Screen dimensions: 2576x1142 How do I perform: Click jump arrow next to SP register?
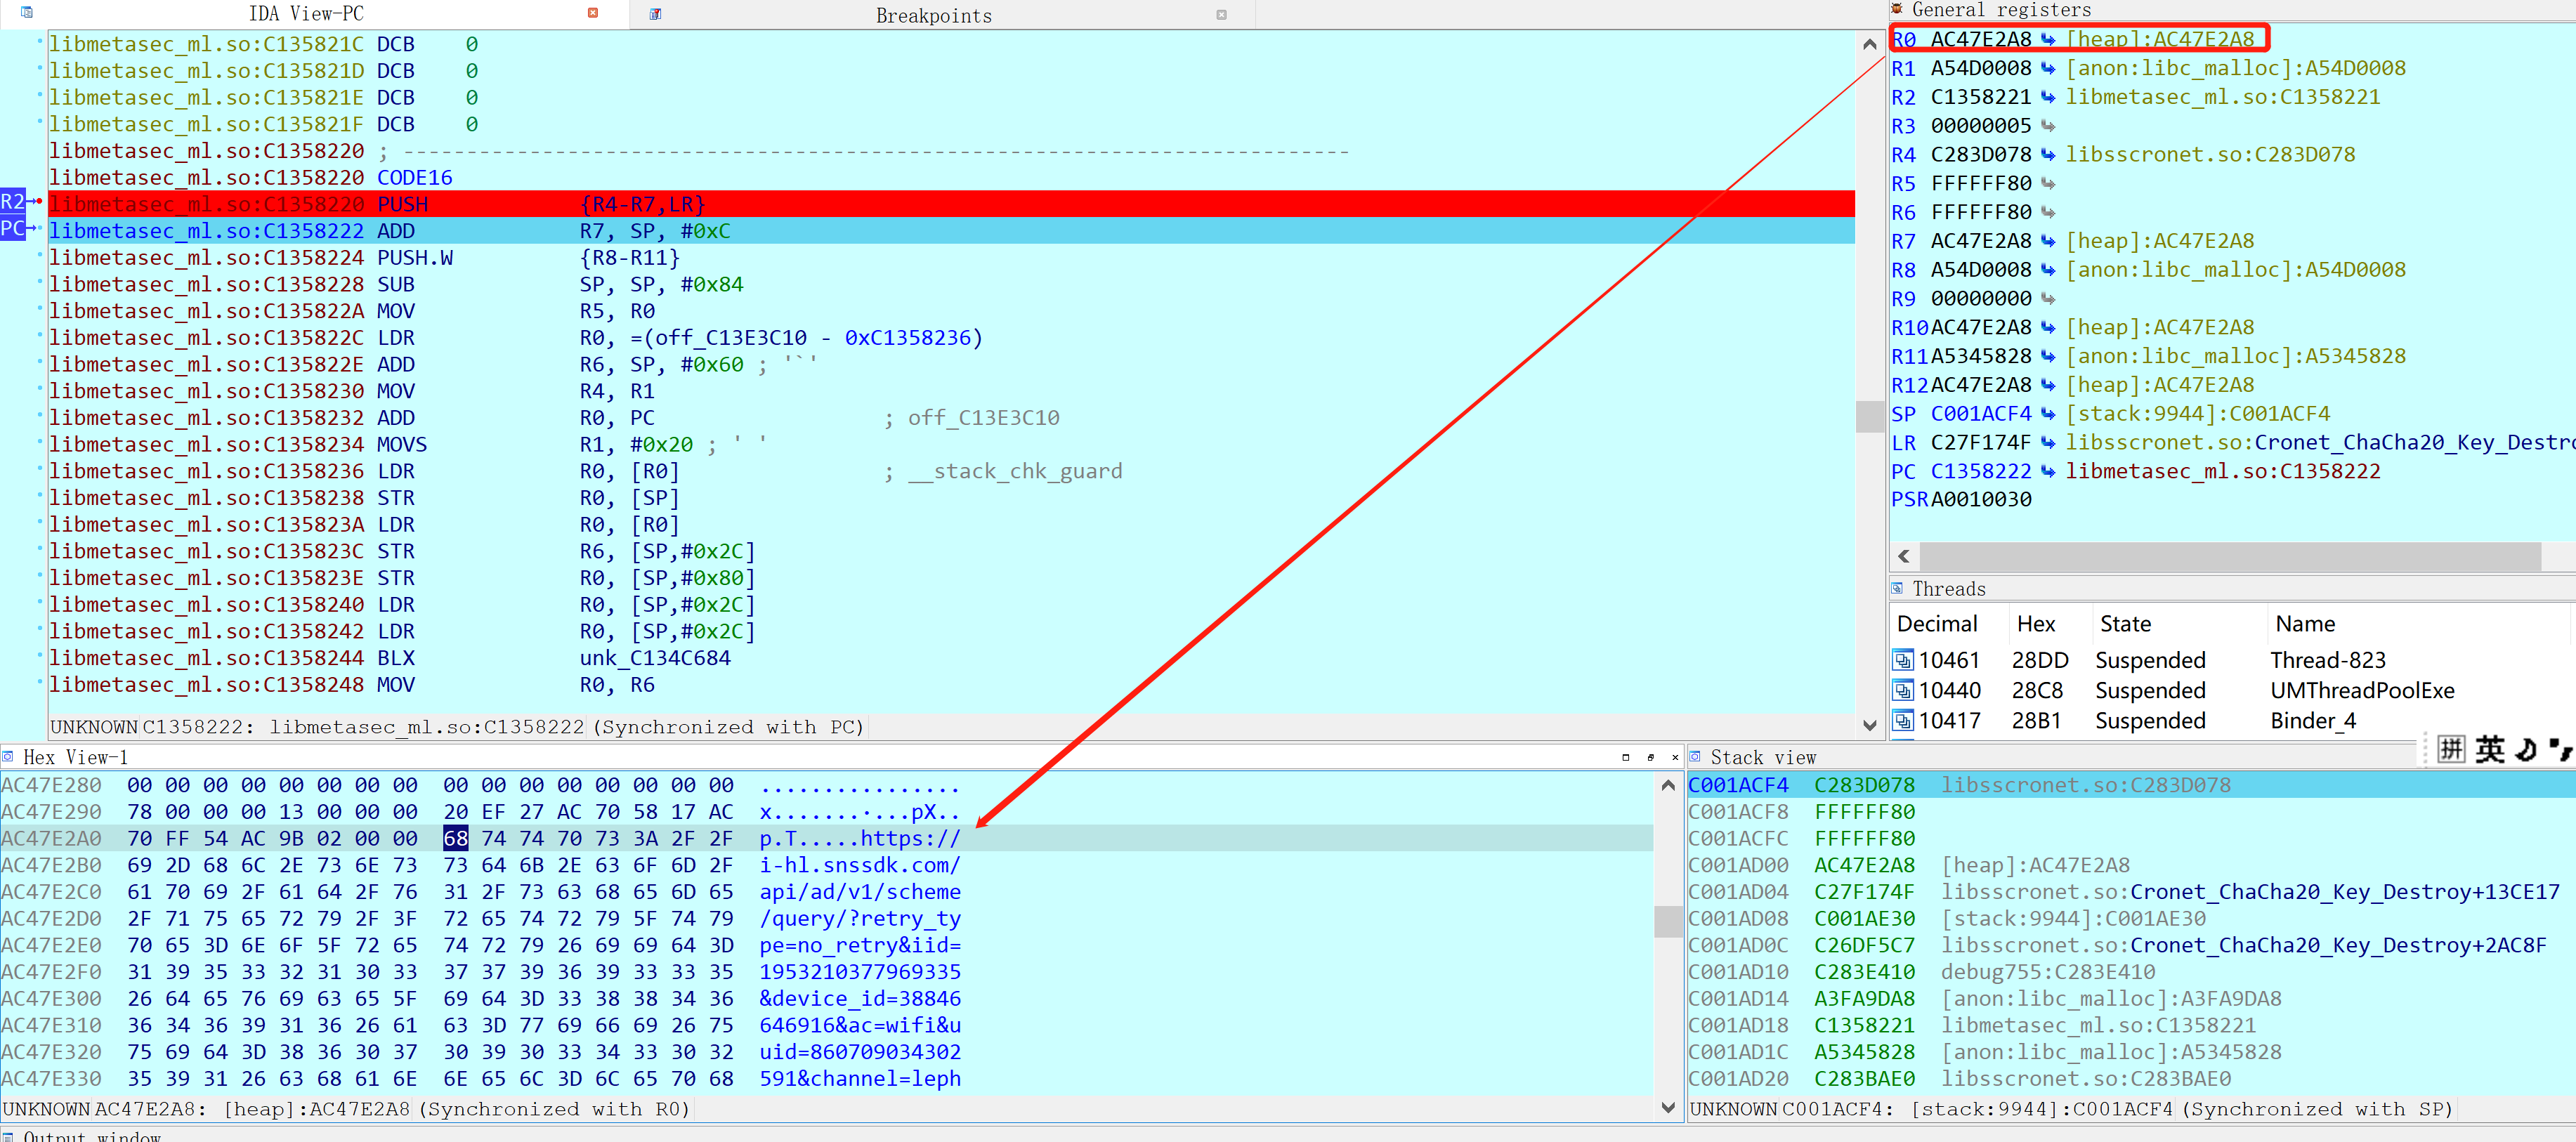click(x=2048, y=413)
